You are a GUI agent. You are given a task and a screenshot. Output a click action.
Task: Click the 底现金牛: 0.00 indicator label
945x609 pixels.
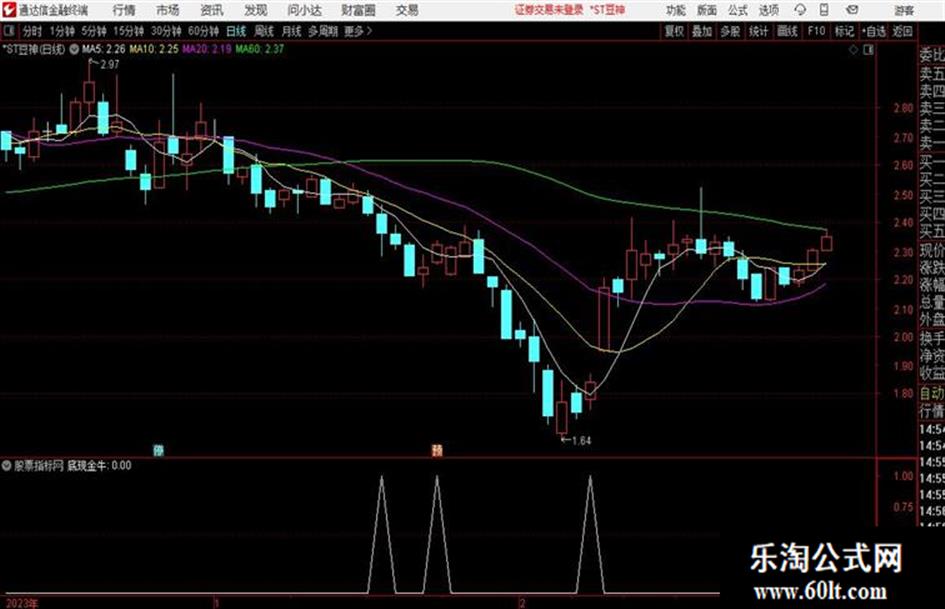click(99, 465)
